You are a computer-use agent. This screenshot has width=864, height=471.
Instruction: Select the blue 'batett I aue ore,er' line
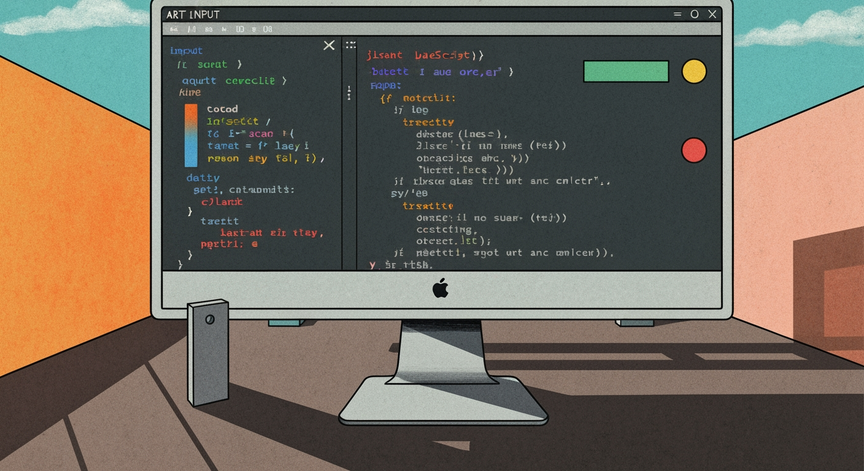click(x=442, y=72)
